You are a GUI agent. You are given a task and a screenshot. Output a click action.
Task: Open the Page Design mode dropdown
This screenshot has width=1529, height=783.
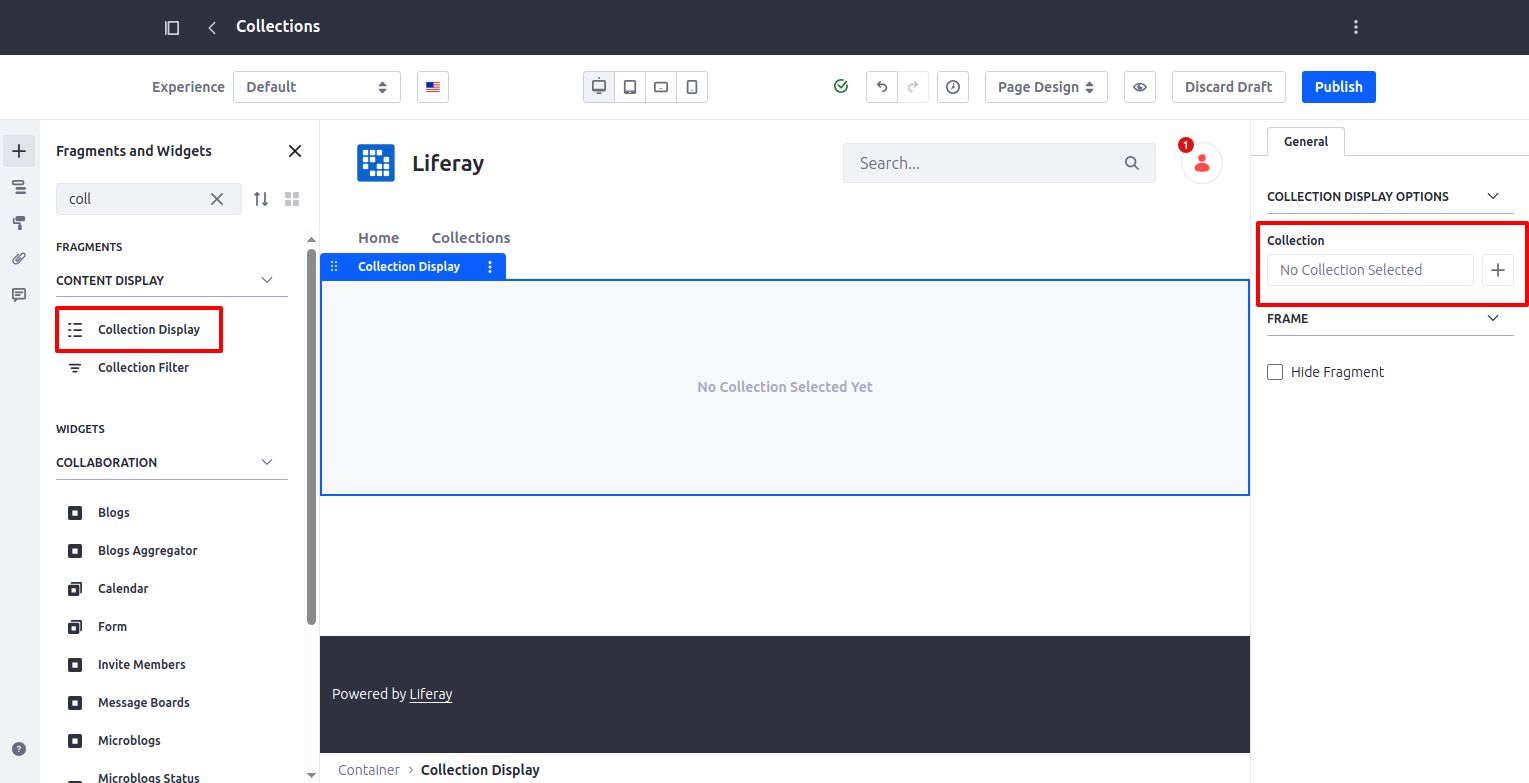click(1046, 87)
